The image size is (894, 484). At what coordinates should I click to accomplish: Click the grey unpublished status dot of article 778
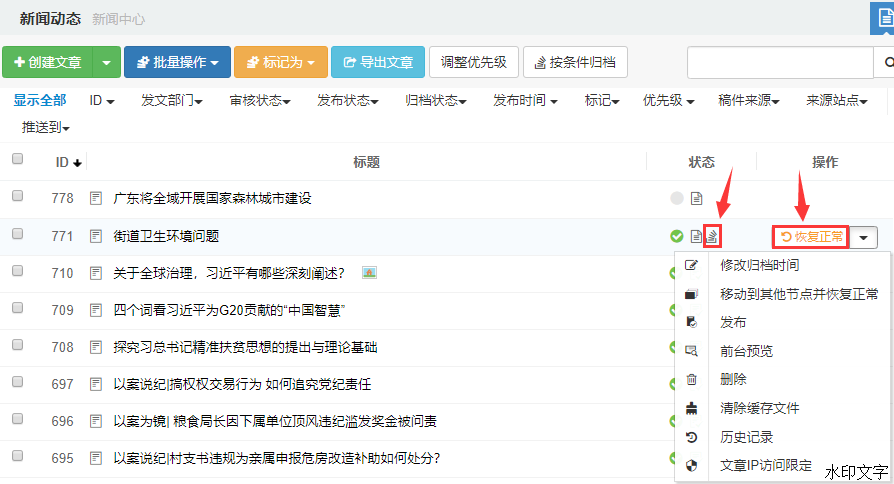coord(677,198)
